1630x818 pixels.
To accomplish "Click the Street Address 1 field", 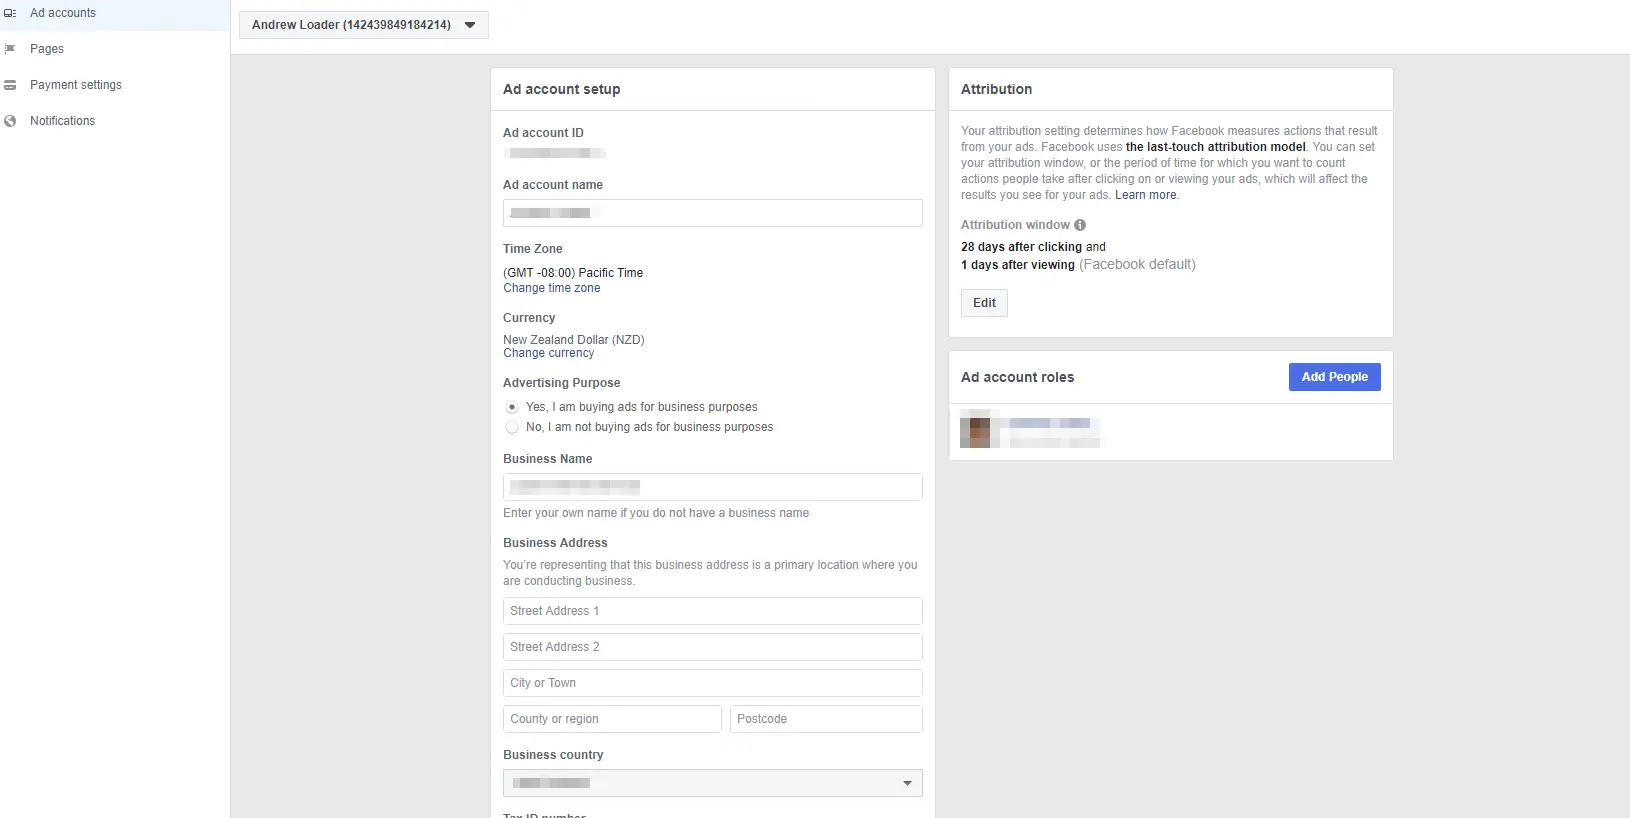I will pos(712,611).
